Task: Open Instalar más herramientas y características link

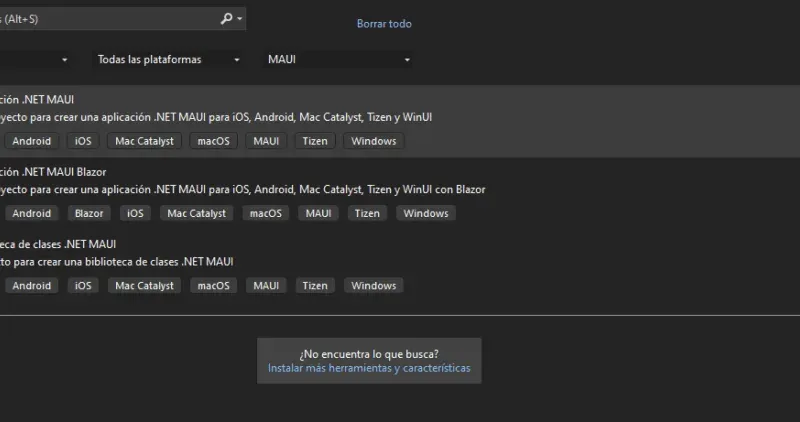Action: [x=369, y=368]
